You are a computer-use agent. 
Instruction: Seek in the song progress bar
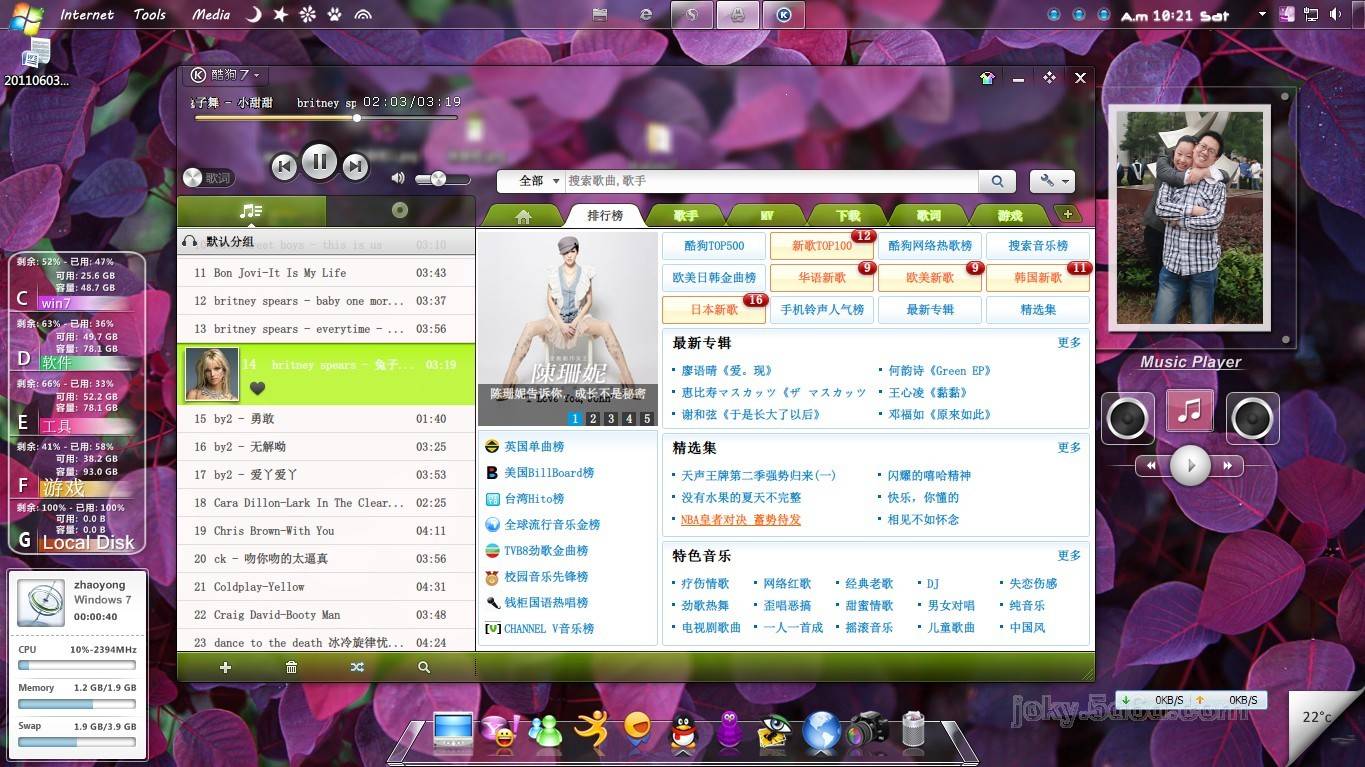click(326, 118)
